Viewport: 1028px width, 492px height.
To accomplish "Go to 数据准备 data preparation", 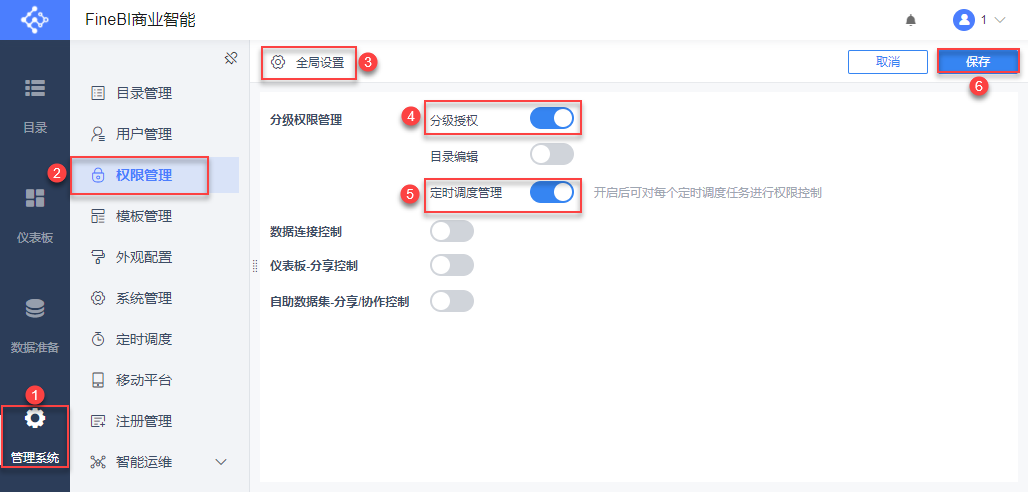I will tap(35, 324).
